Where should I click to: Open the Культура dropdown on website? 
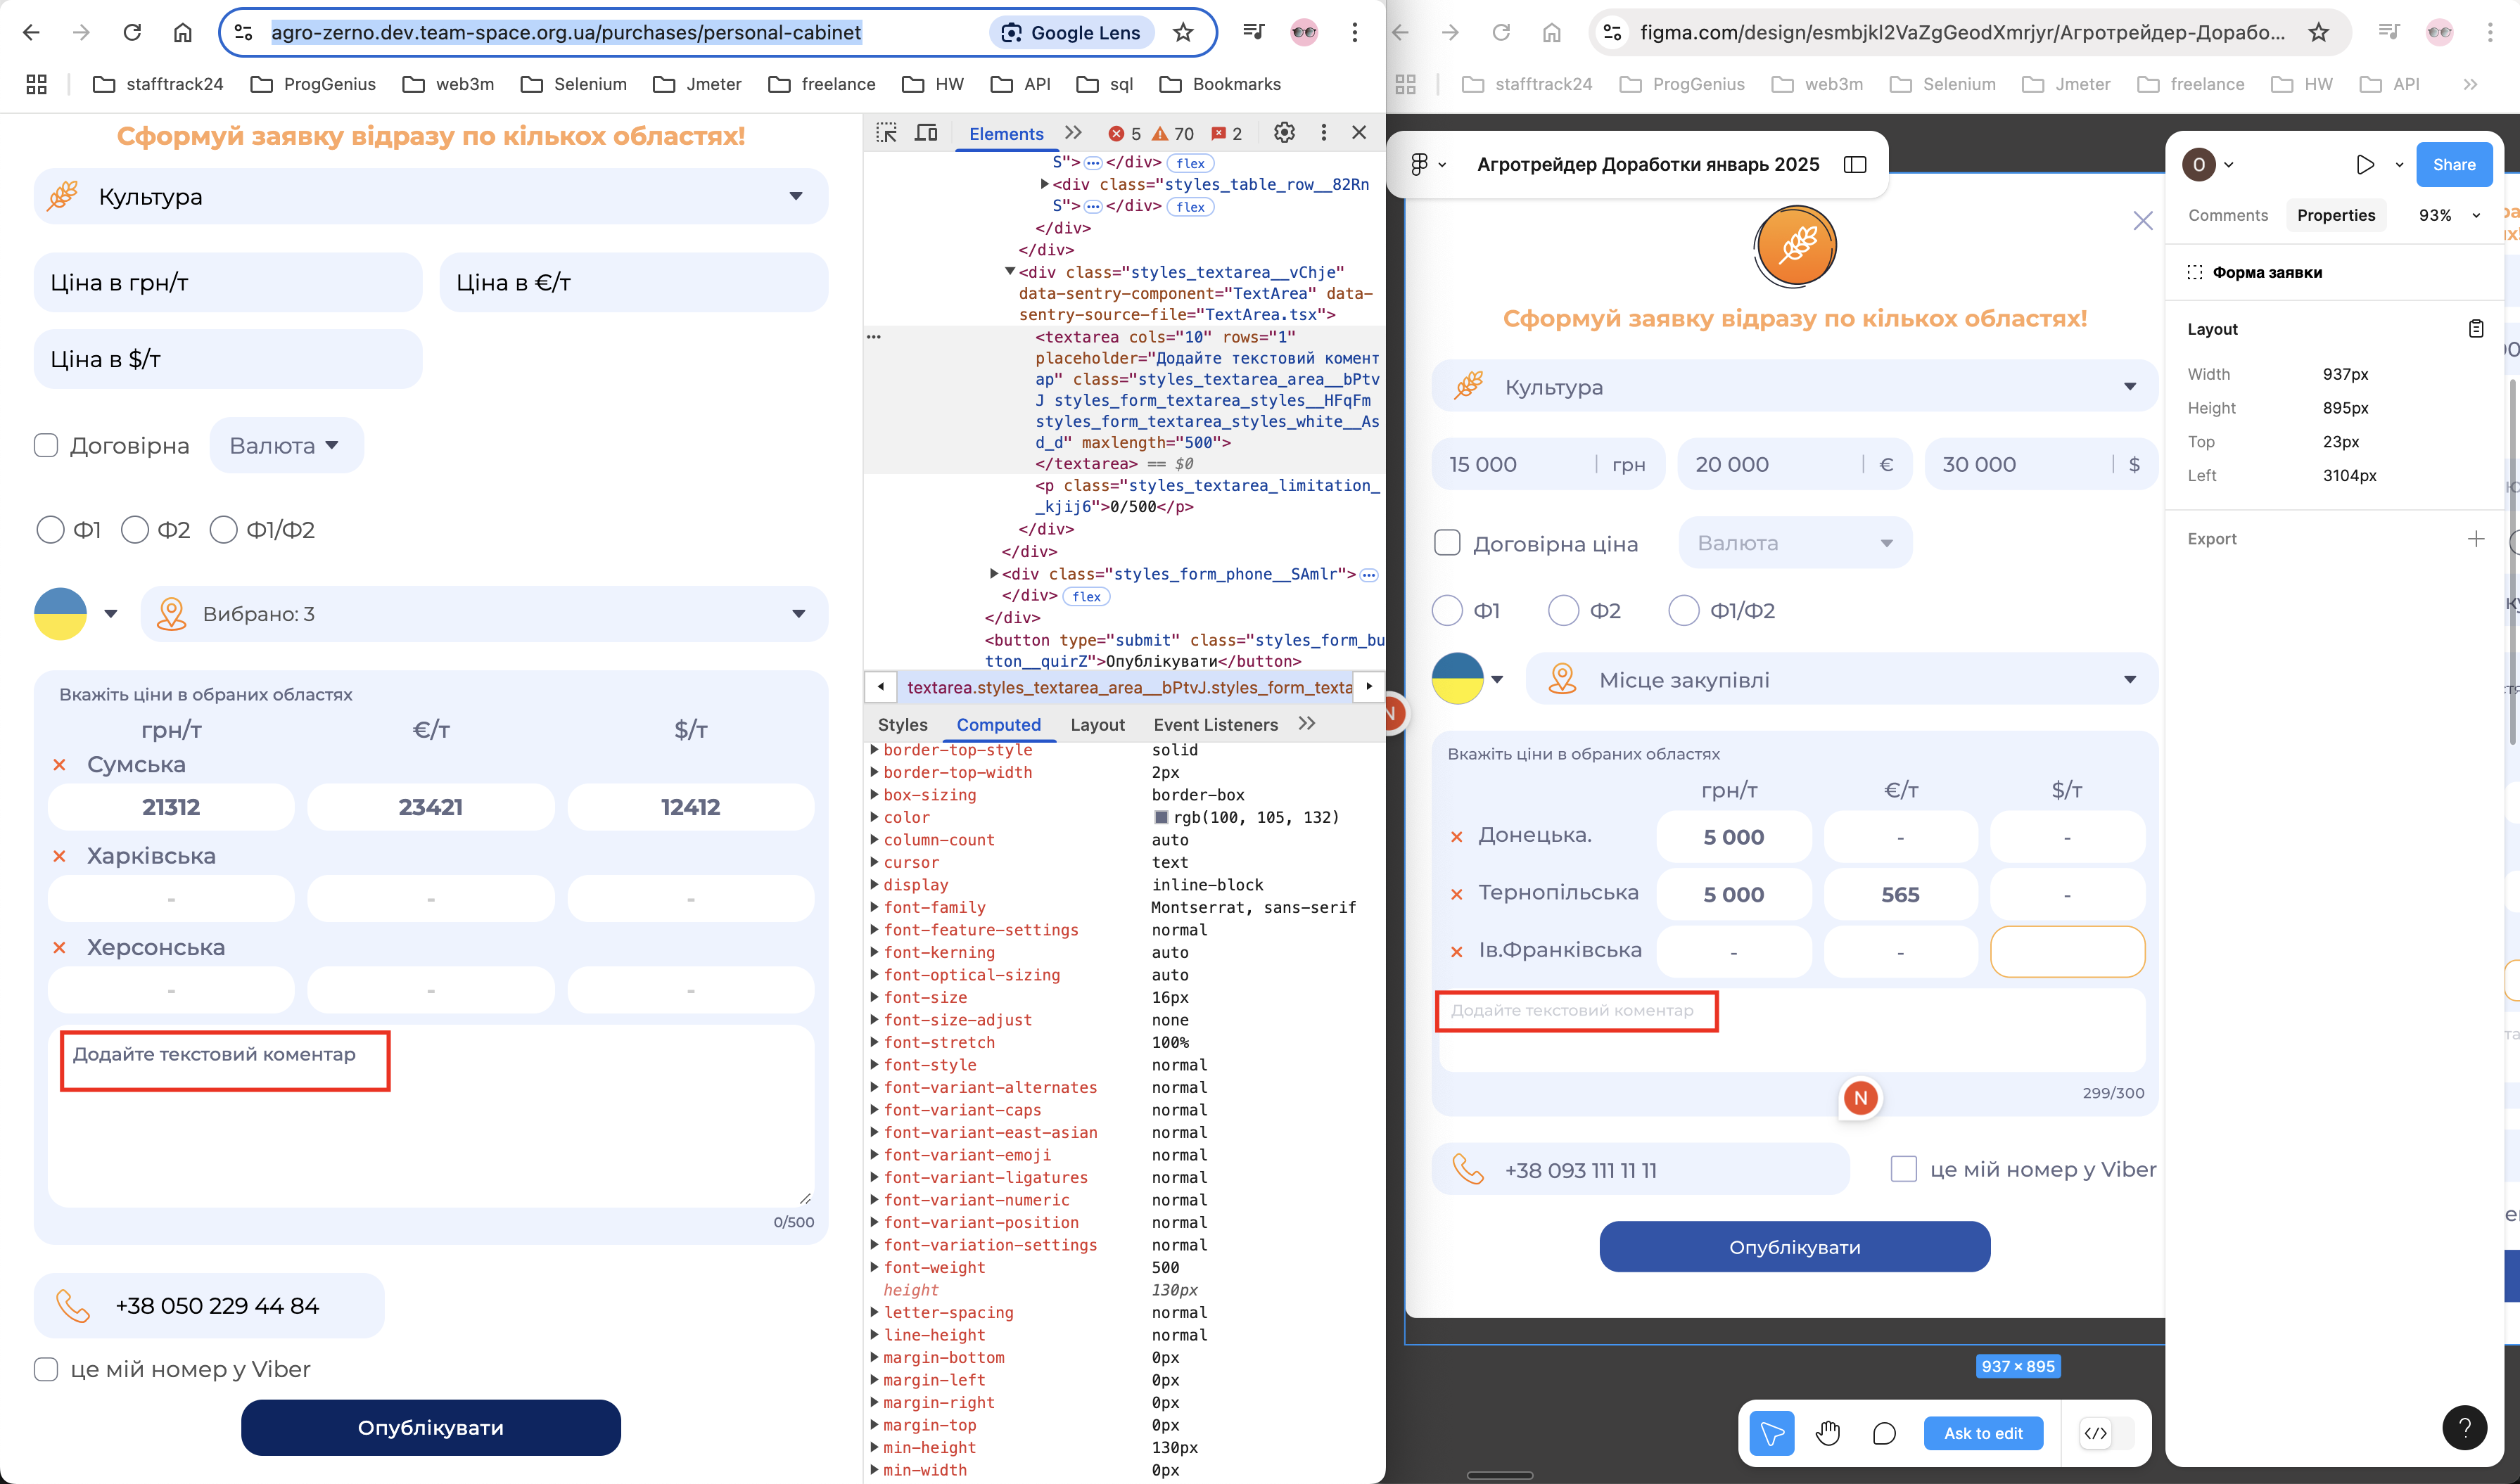[430, 197]
